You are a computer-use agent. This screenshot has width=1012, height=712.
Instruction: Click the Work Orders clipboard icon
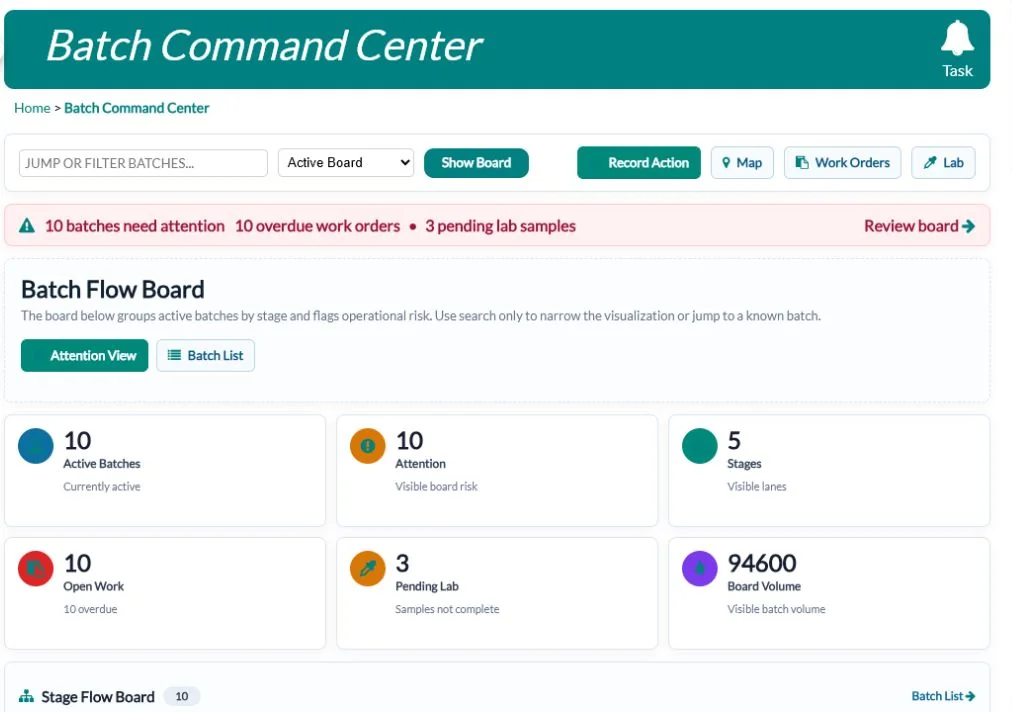click(802, 163)
